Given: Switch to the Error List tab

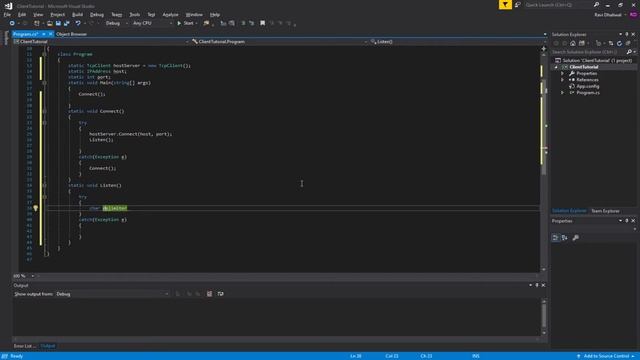Looking at the screenshot, I should pos(24,346).
